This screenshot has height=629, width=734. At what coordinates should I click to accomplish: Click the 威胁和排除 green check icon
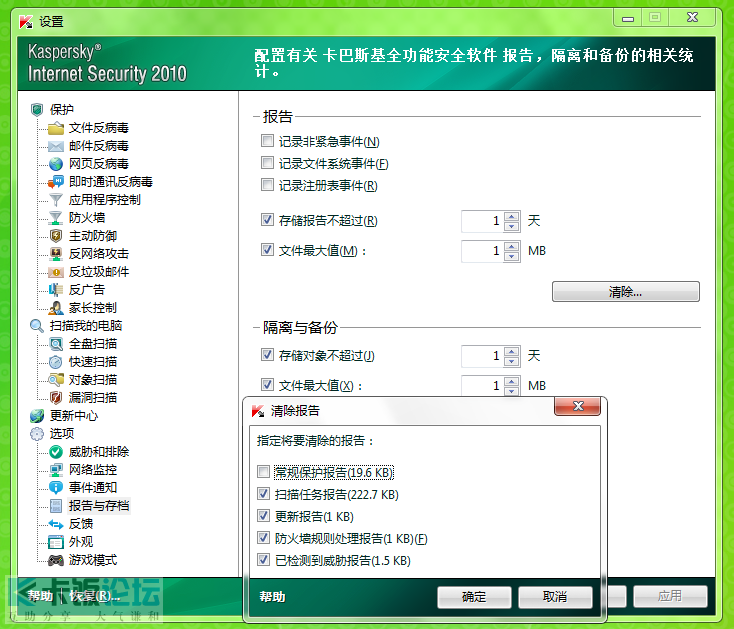click(x=56, y=452)
